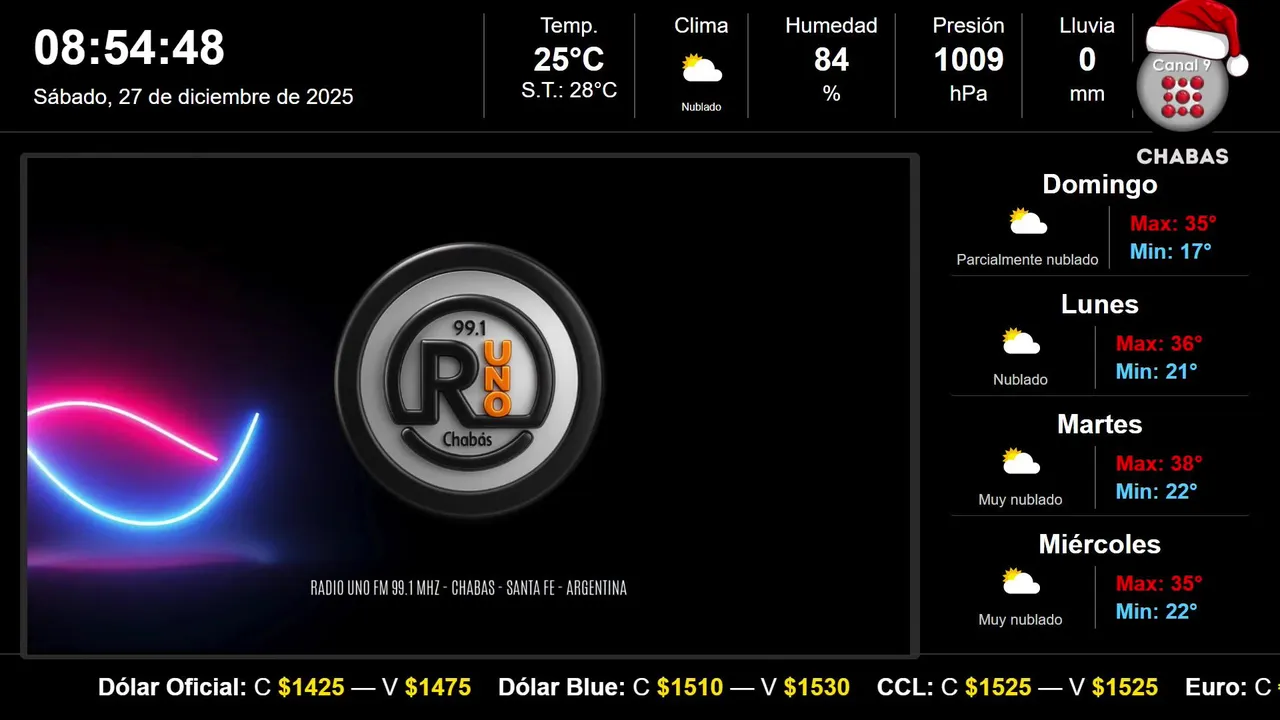Click the 'Clima' heading
This screenshot has height=720, width=1280.
[x=701, y=26]
